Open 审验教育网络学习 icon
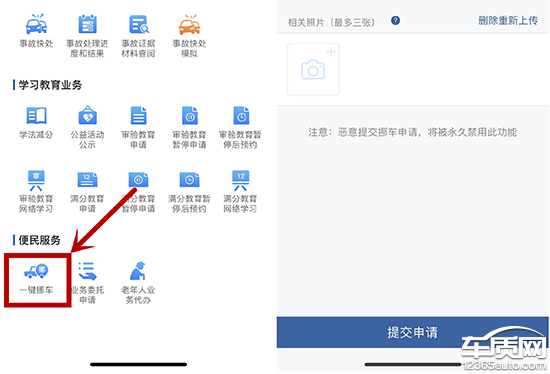 (x=36, y=180)
